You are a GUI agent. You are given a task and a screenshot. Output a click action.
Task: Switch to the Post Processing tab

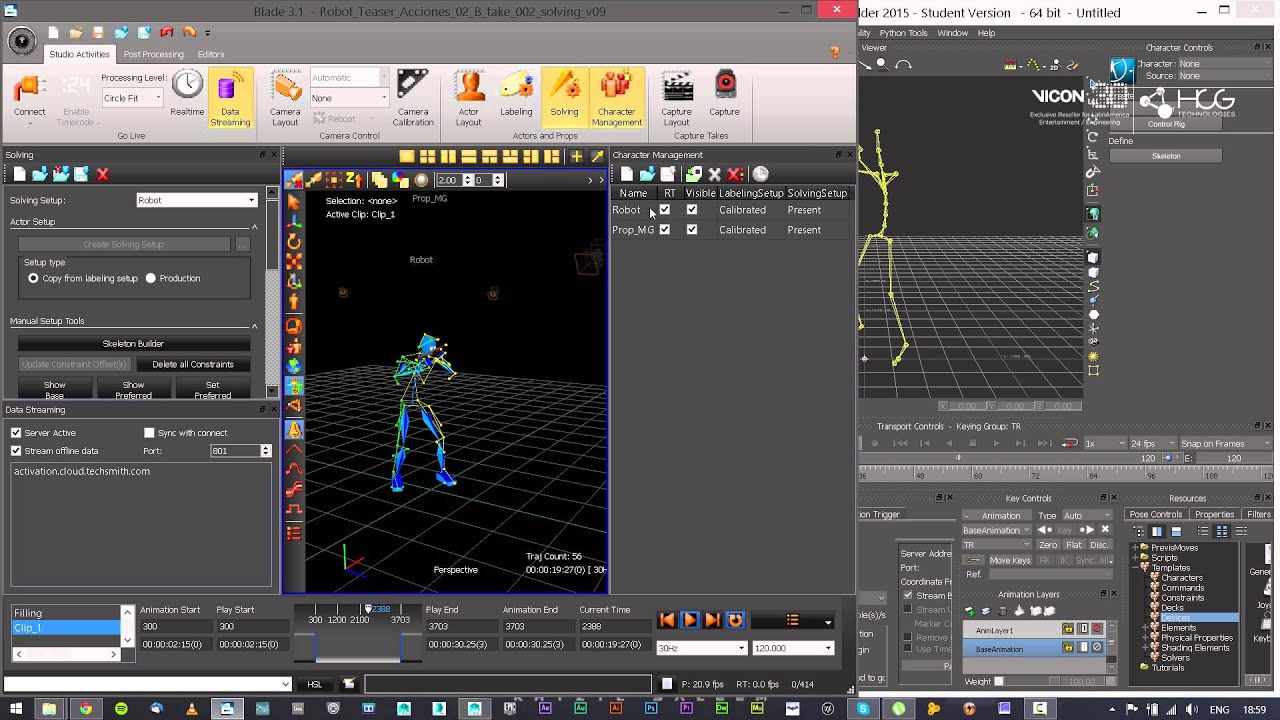coord(154,54)
